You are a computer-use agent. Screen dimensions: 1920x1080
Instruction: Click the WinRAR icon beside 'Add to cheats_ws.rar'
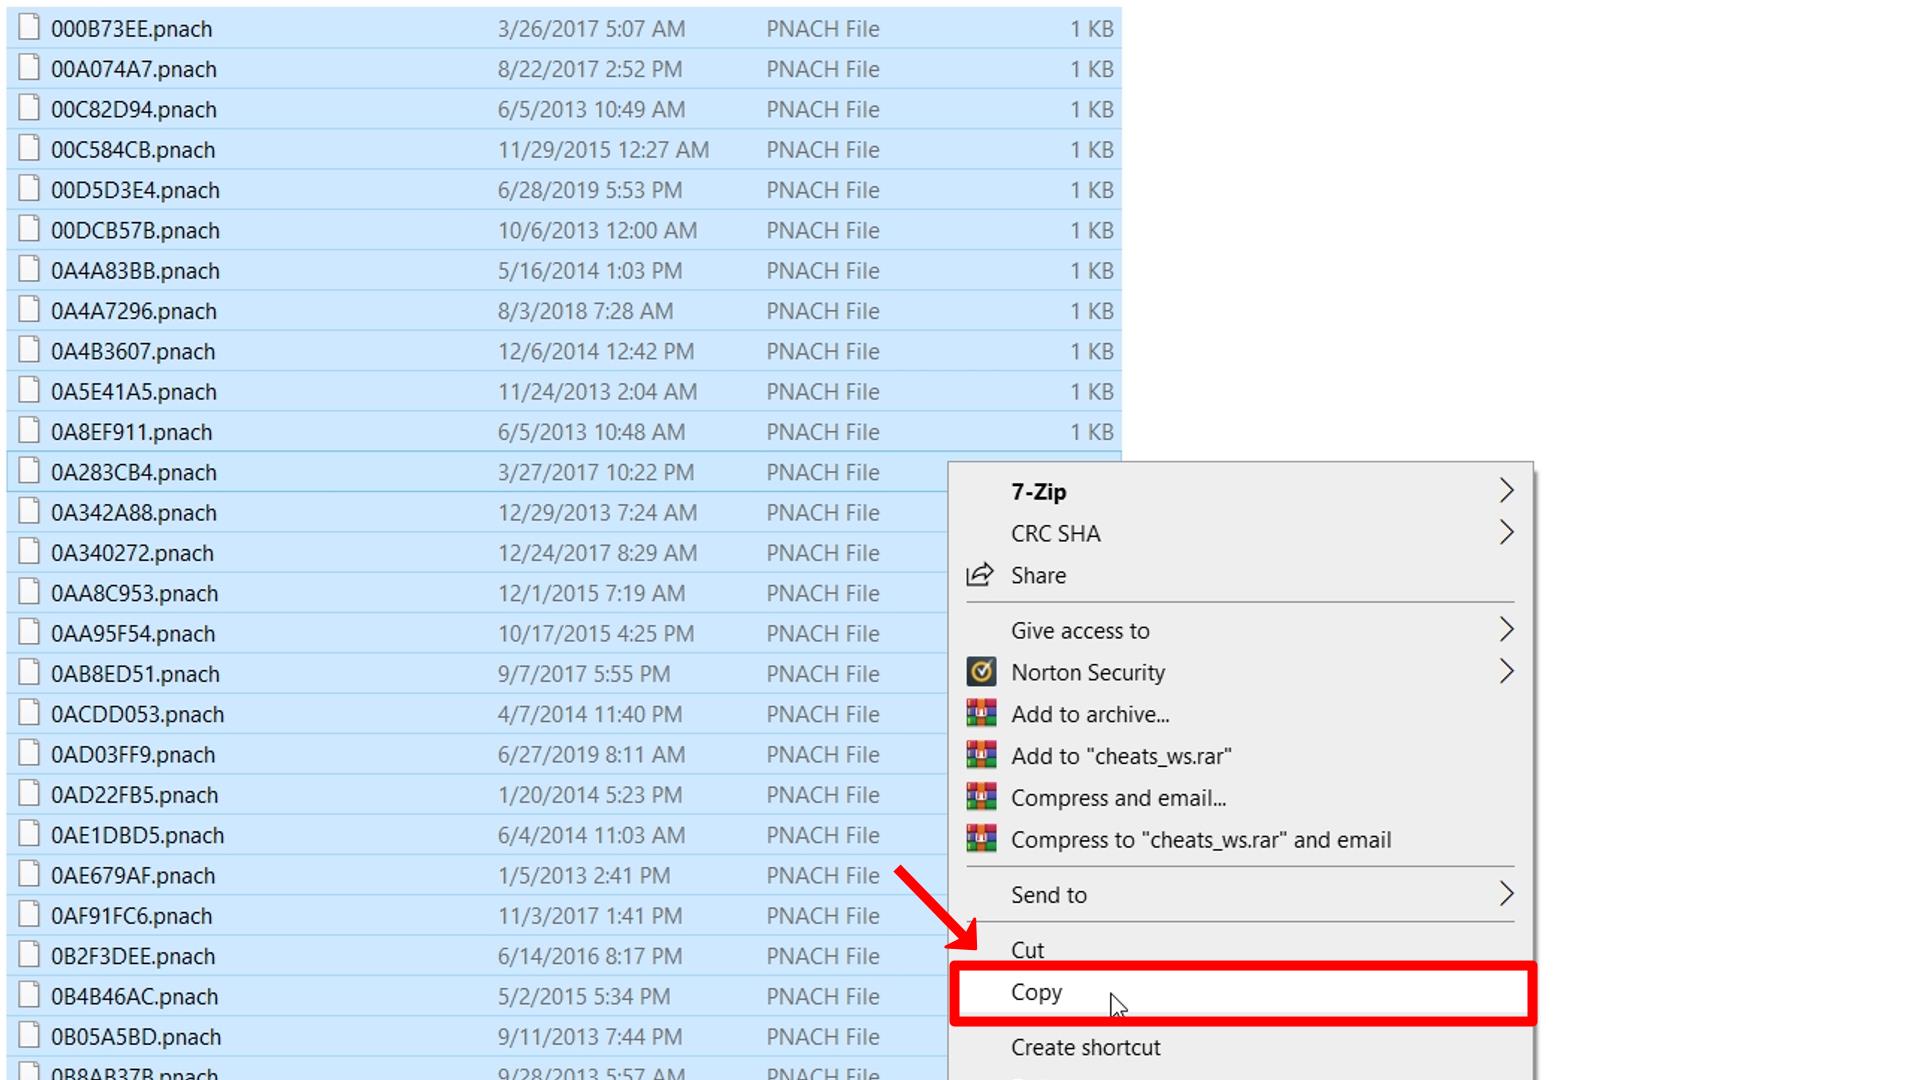(x=981, y=756)
